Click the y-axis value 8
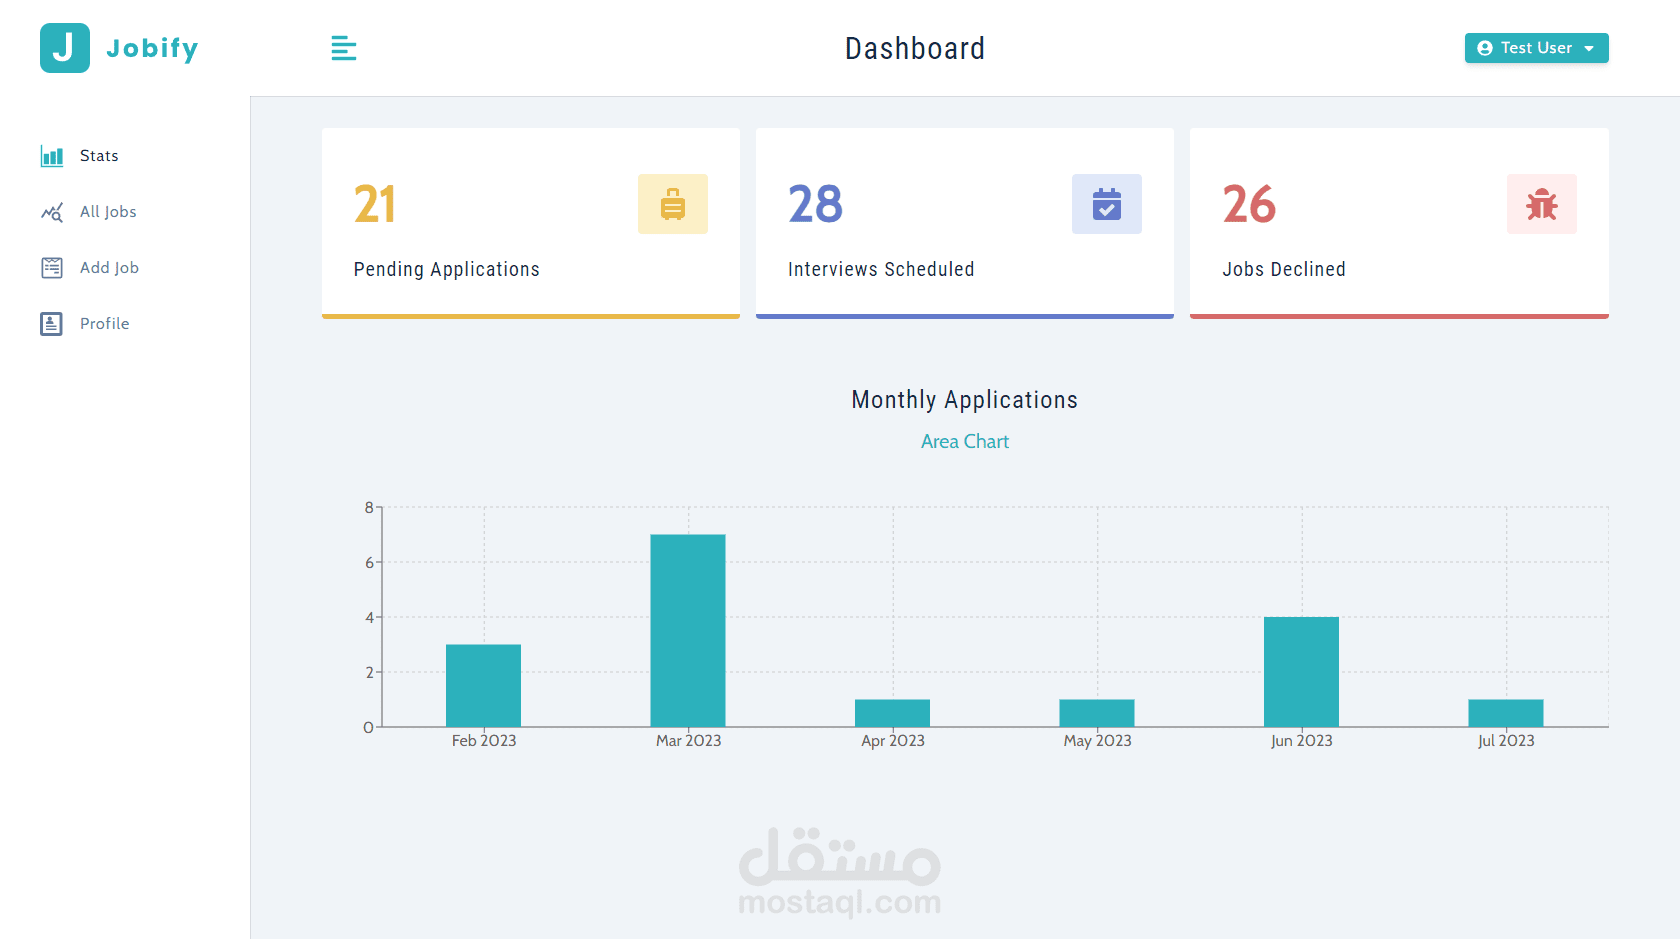This screenshot has width=1680, height=939. click(x=369, y=508)
